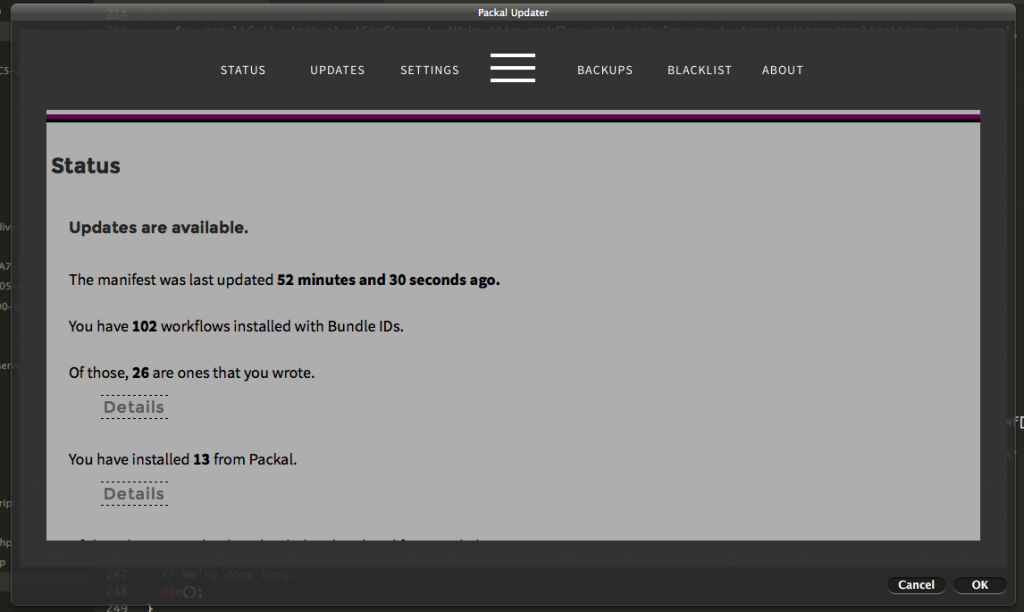Switch to the Status tab
The width and height of the screenshot is (1024, 612).
243,70
